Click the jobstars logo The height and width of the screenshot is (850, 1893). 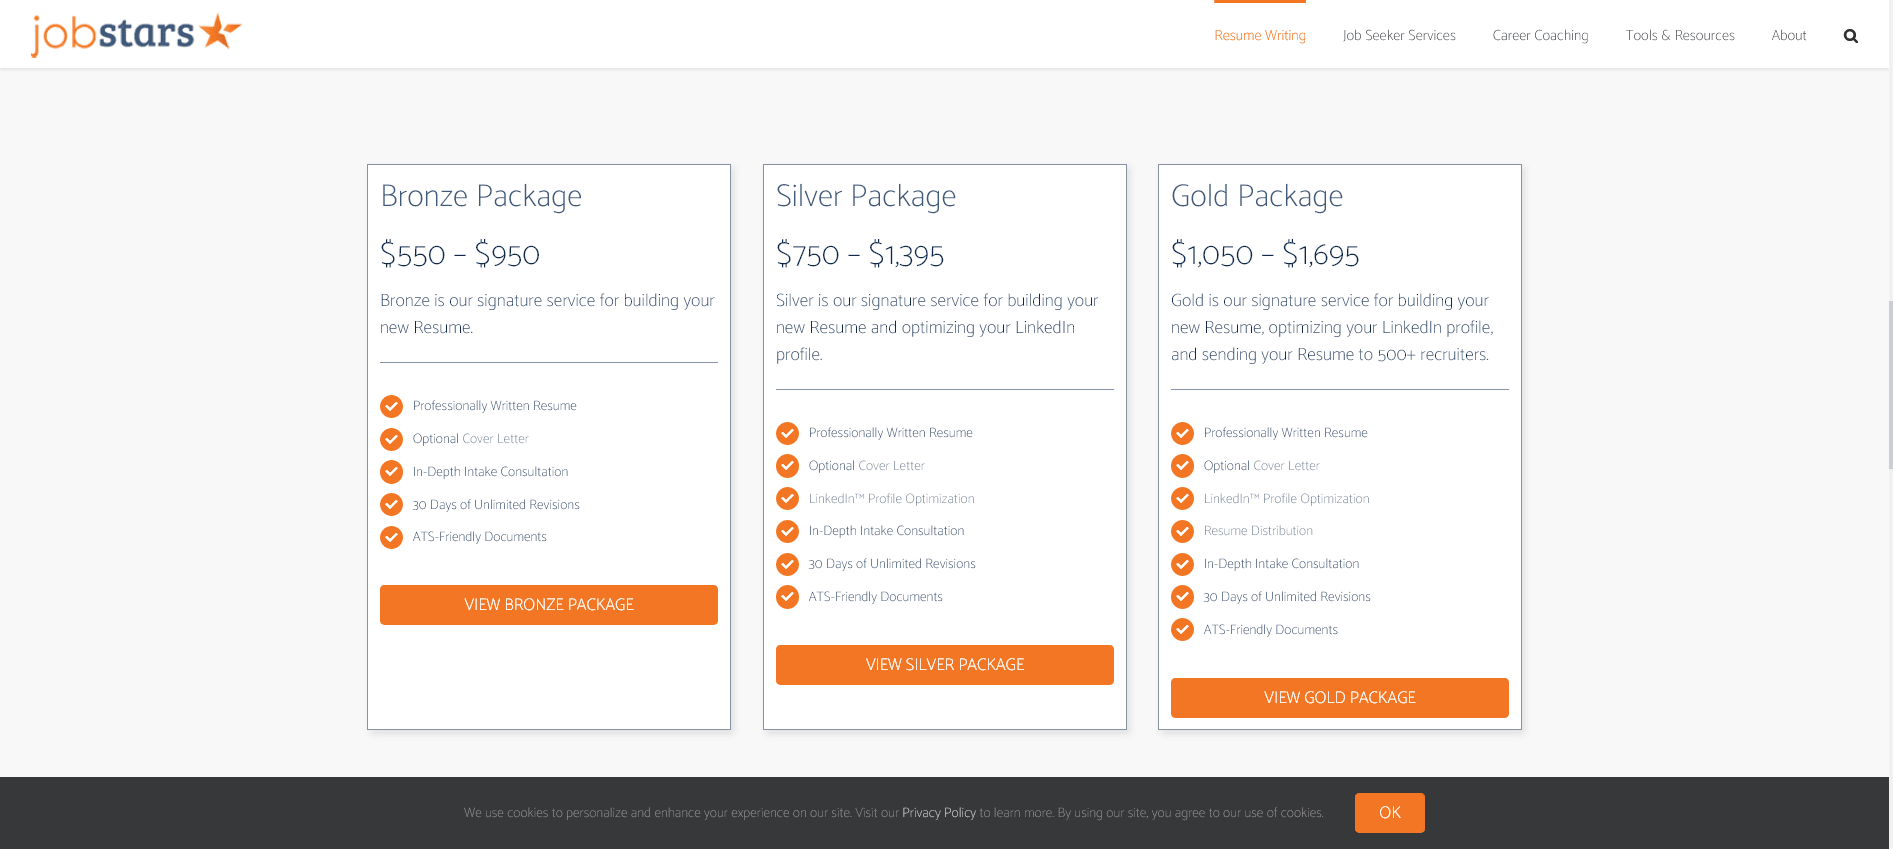136,35
